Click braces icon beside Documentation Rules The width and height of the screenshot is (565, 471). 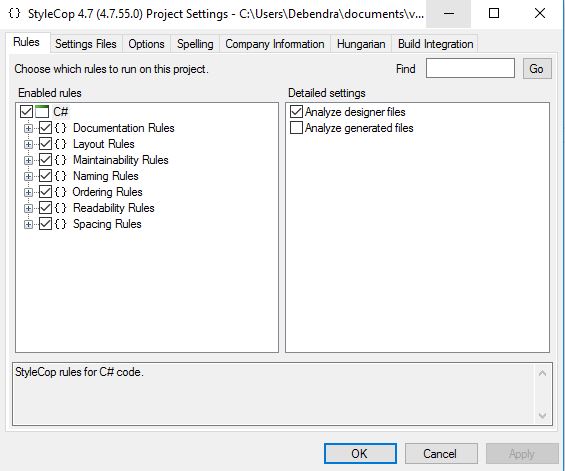click(x=61, y=128)
